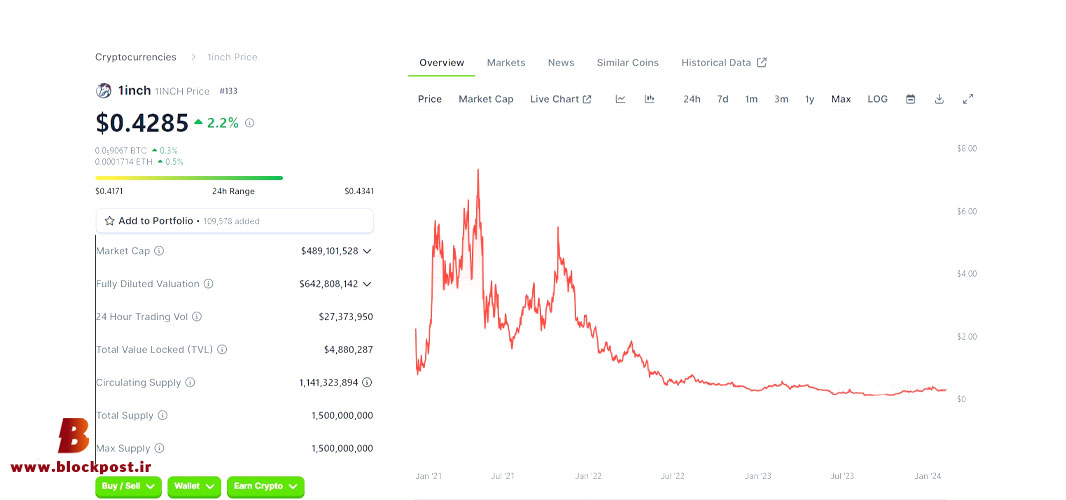Open the Buy / Sell dropdown

pos(128,486)
